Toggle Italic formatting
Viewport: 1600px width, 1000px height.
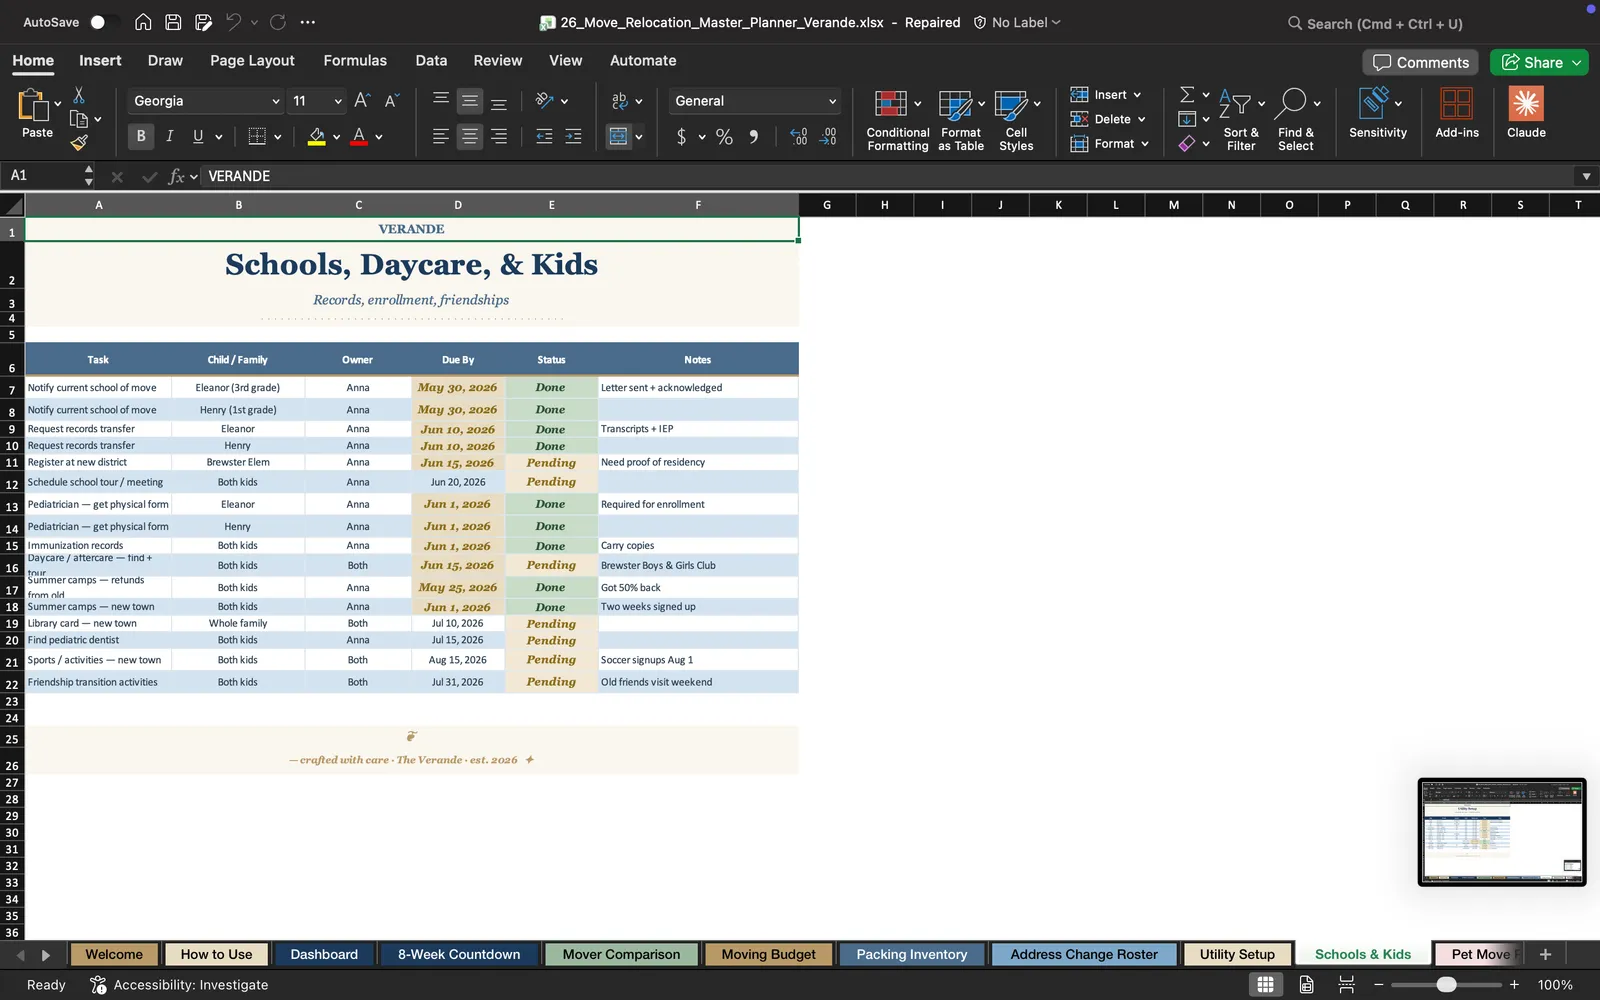tap(169, 136)
